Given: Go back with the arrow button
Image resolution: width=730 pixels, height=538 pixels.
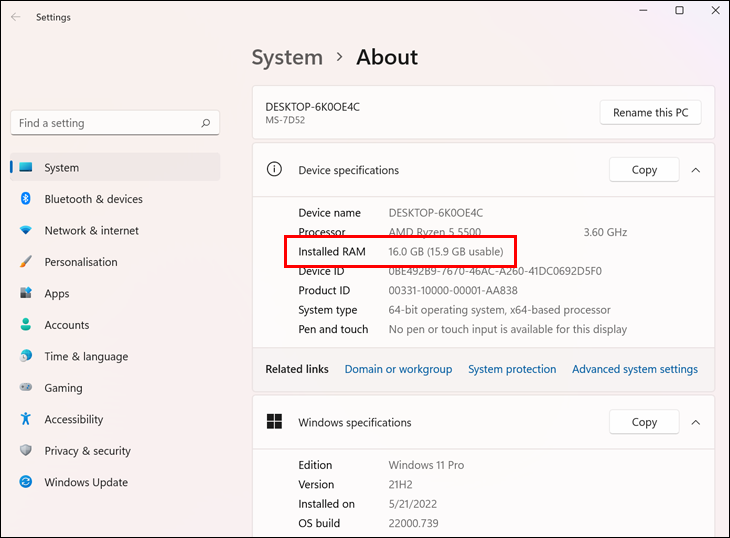Looking at the screenshot, I should 15,17.
